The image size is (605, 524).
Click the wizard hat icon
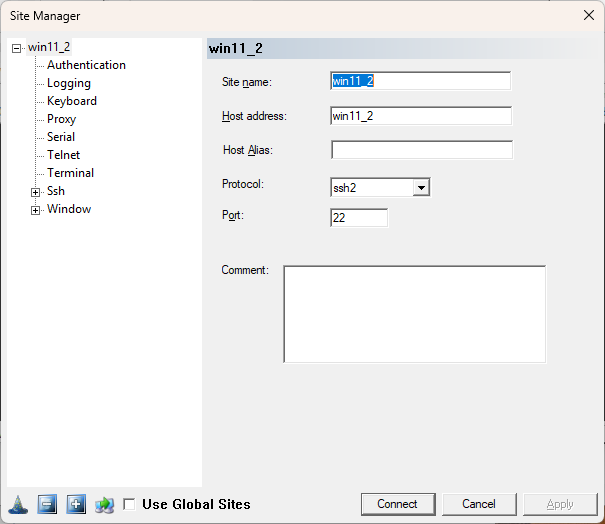pos(16,504)
